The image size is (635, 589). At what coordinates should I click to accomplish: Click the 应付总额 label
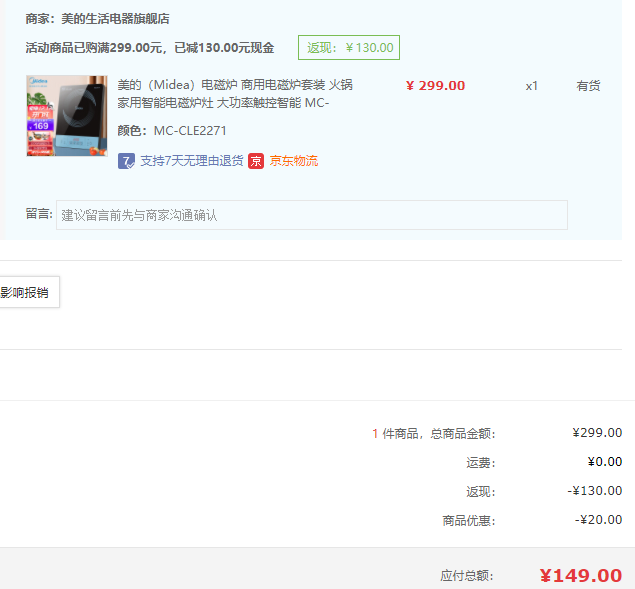pyautogui.click(x=467, y=576)
